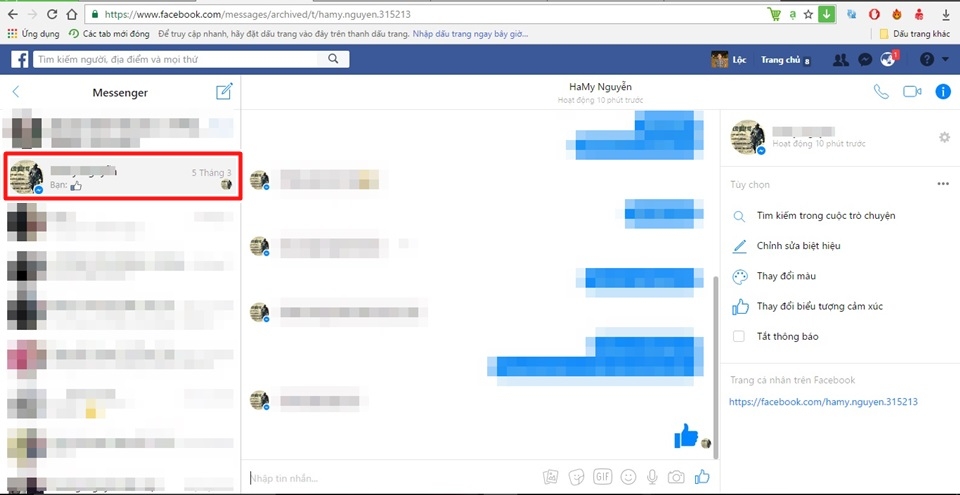960x495 pixels.
Task: Expand the account dropdown arrow
Action: click(x=945, y=60)
